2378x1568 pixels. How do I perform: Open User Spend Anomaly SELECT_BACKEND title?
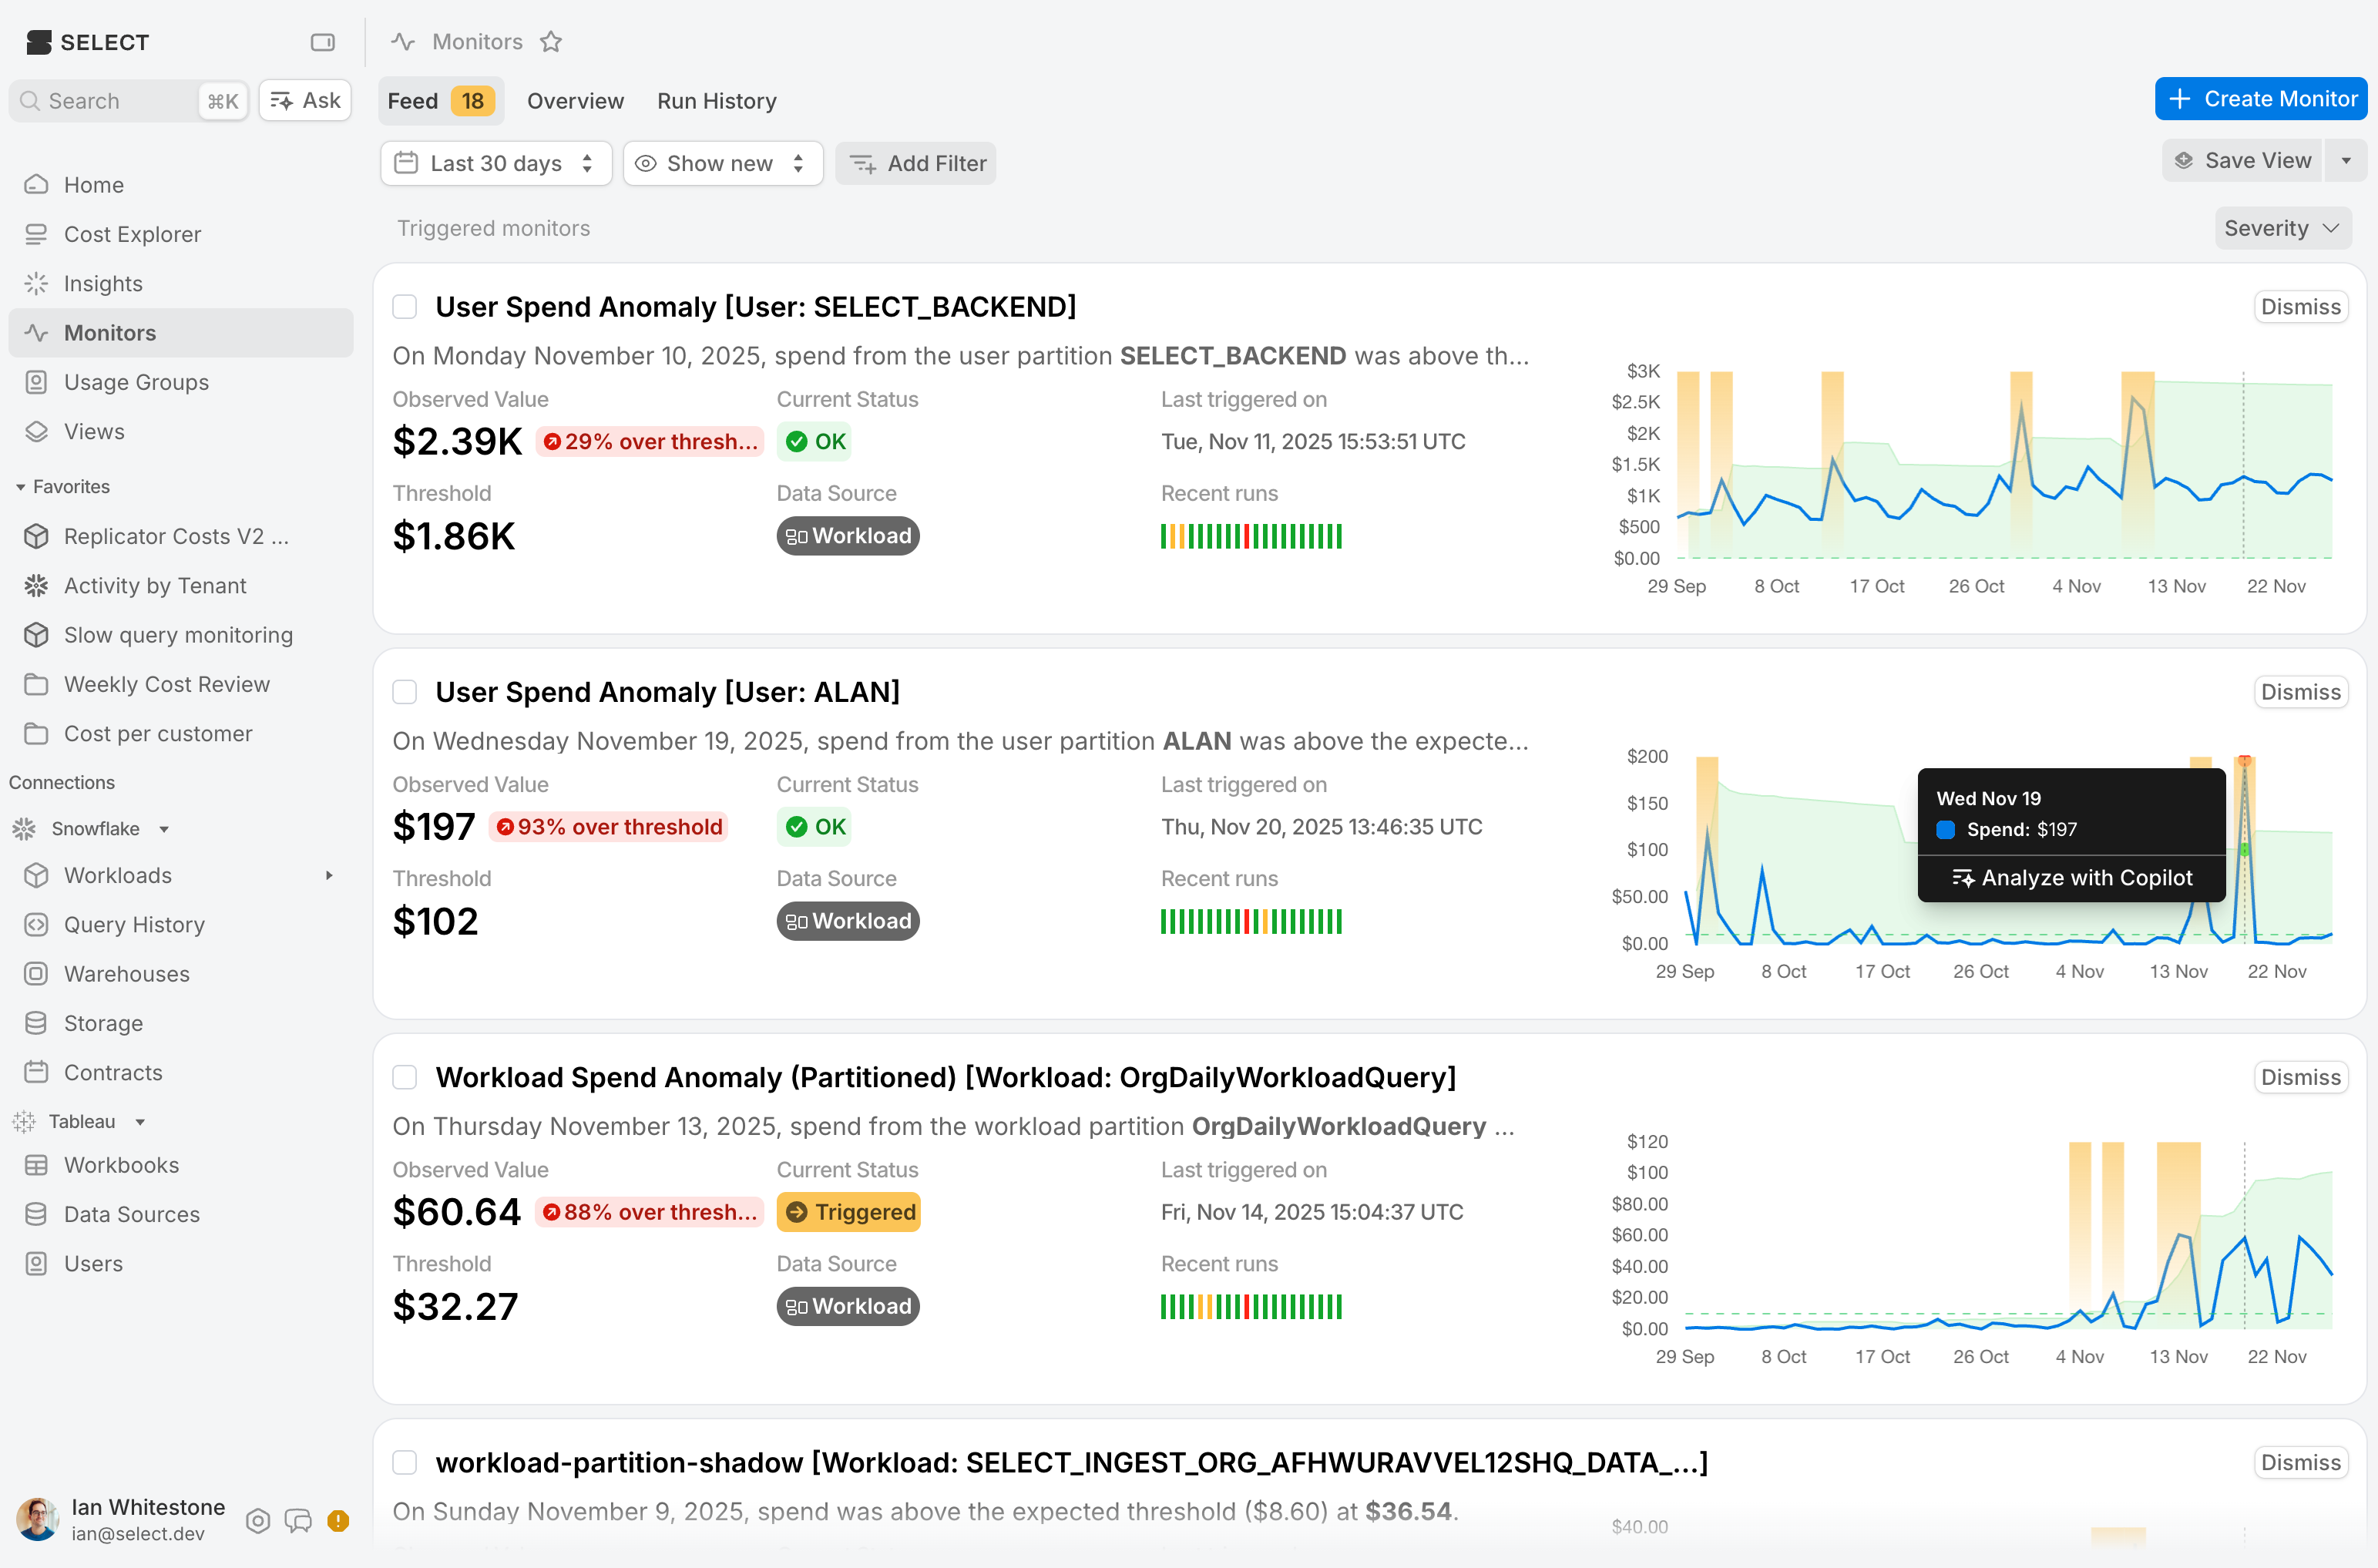[x=756, y=307]
